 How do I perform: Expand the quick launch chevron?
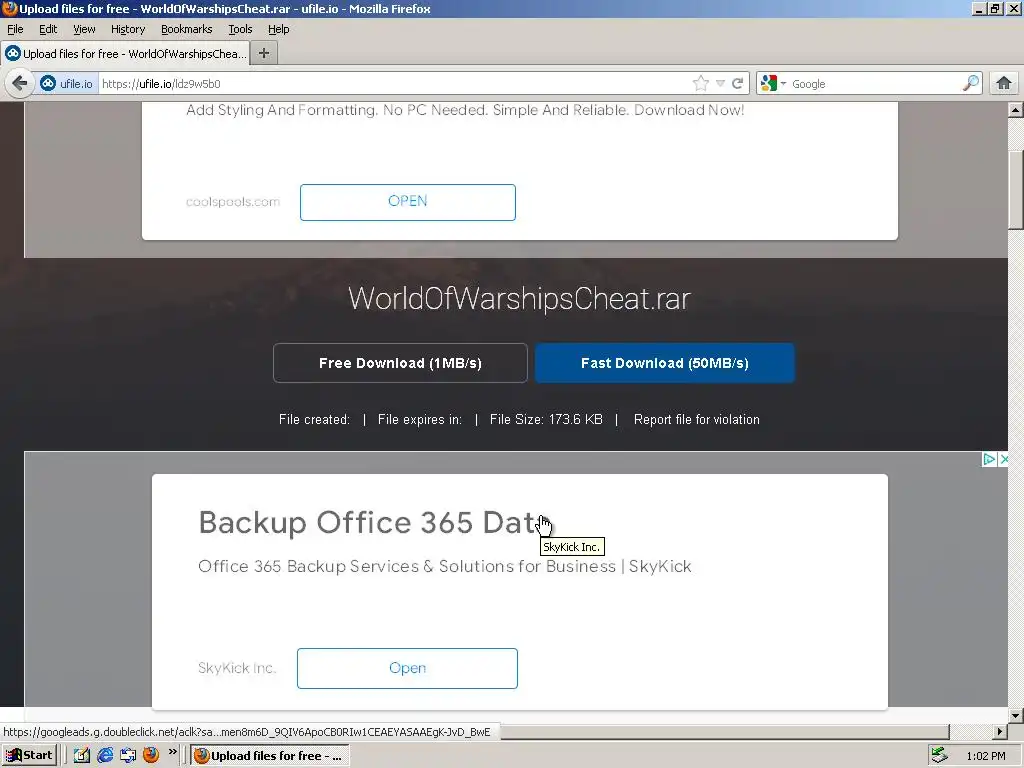[x=172, y=752]
